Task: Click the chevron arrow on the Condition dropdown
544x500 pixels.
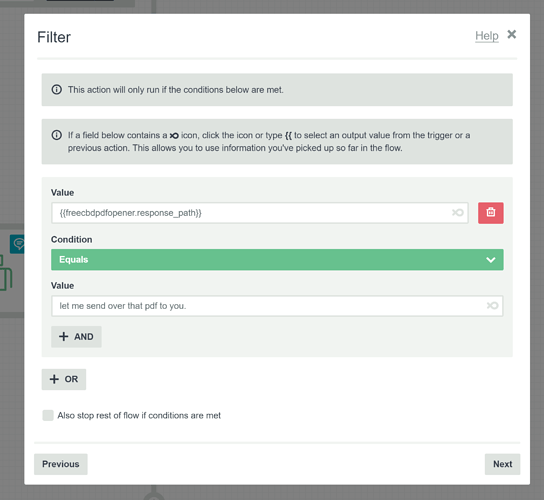Action: 491,260
